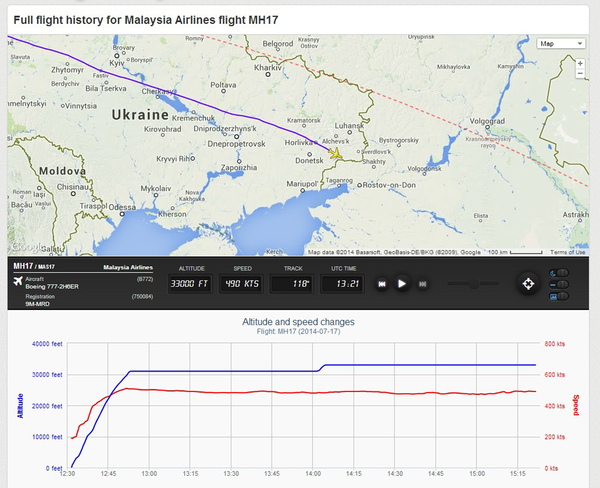Click the Map dropdown arrow
The width and height of the screenshot is (600, 488).
coord(580,44)
